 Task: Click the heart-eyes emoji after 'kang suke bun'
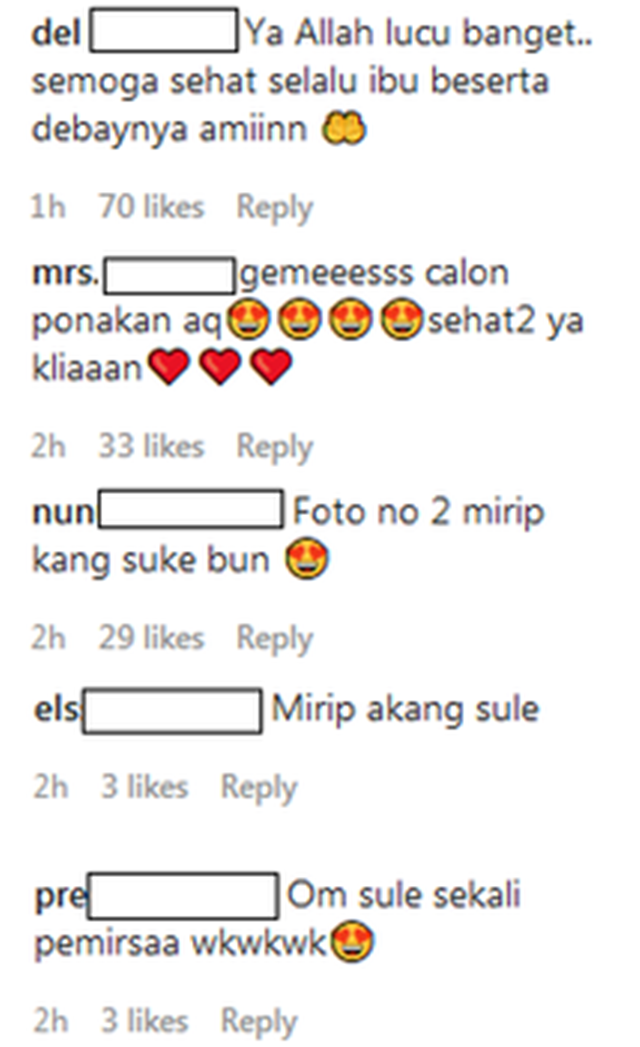(x=307, y=559)
